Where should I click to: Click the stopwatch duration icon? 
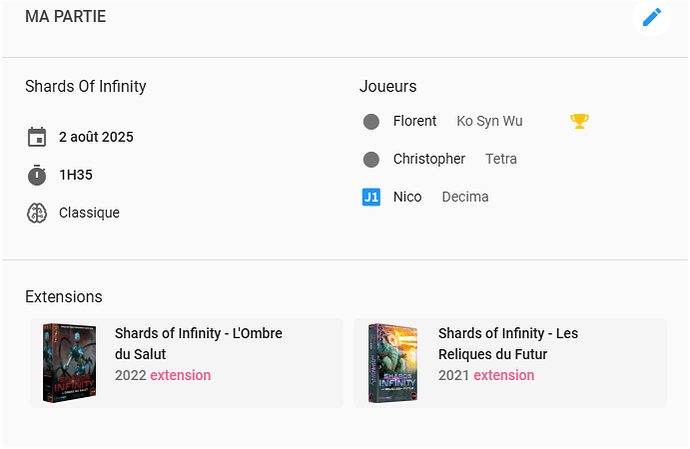(37, 175)
